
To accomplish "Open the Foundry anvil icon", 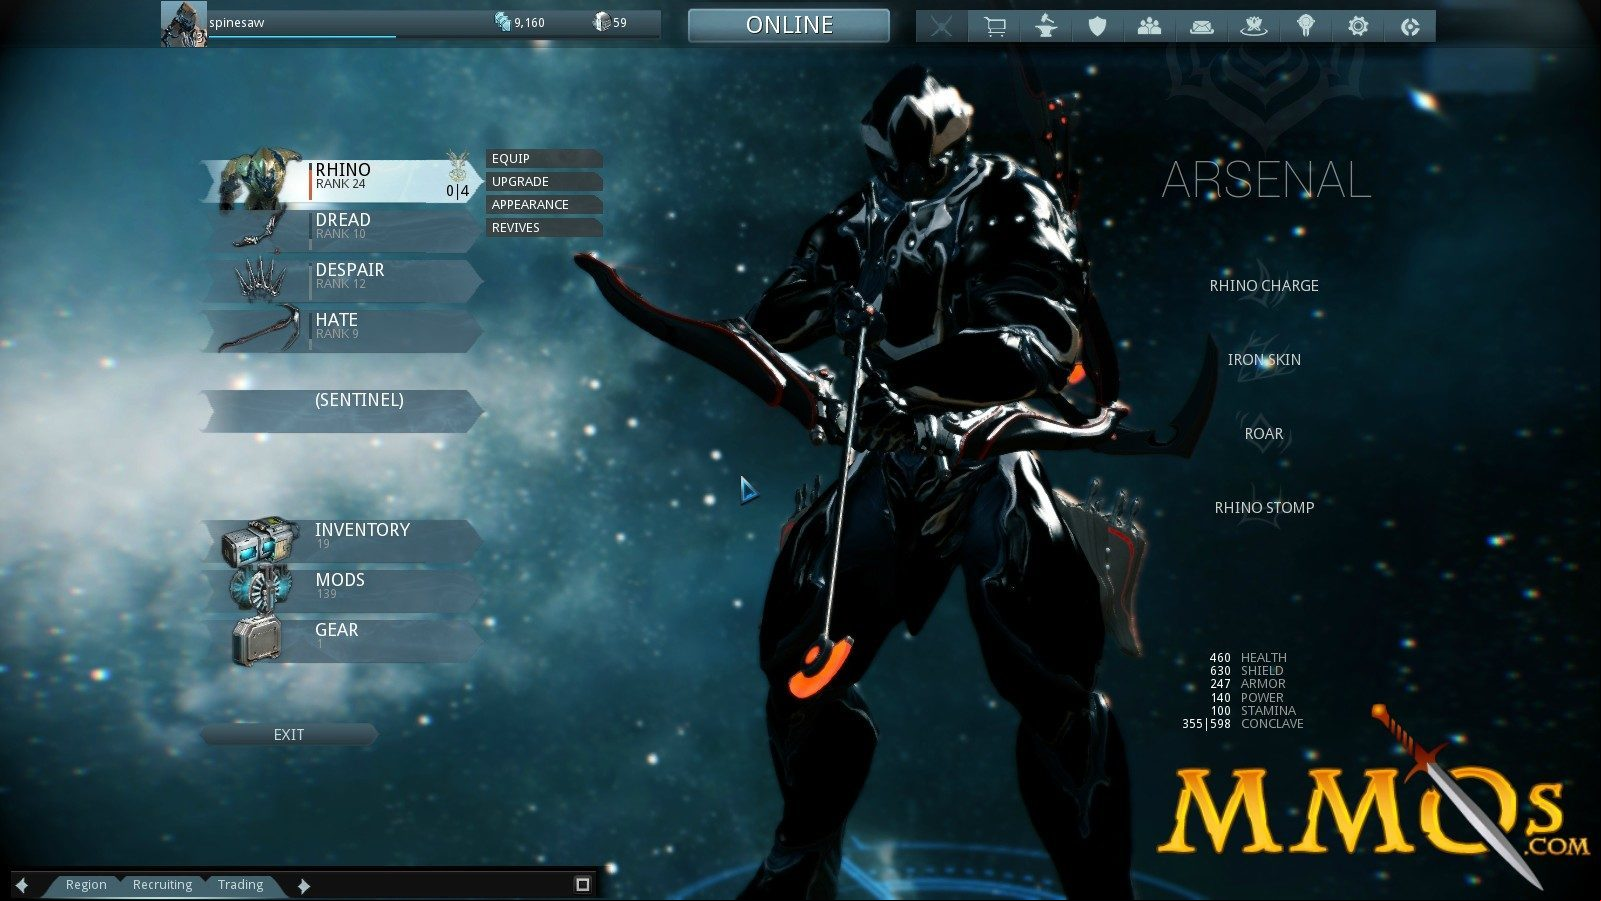I will (1046, 26).
